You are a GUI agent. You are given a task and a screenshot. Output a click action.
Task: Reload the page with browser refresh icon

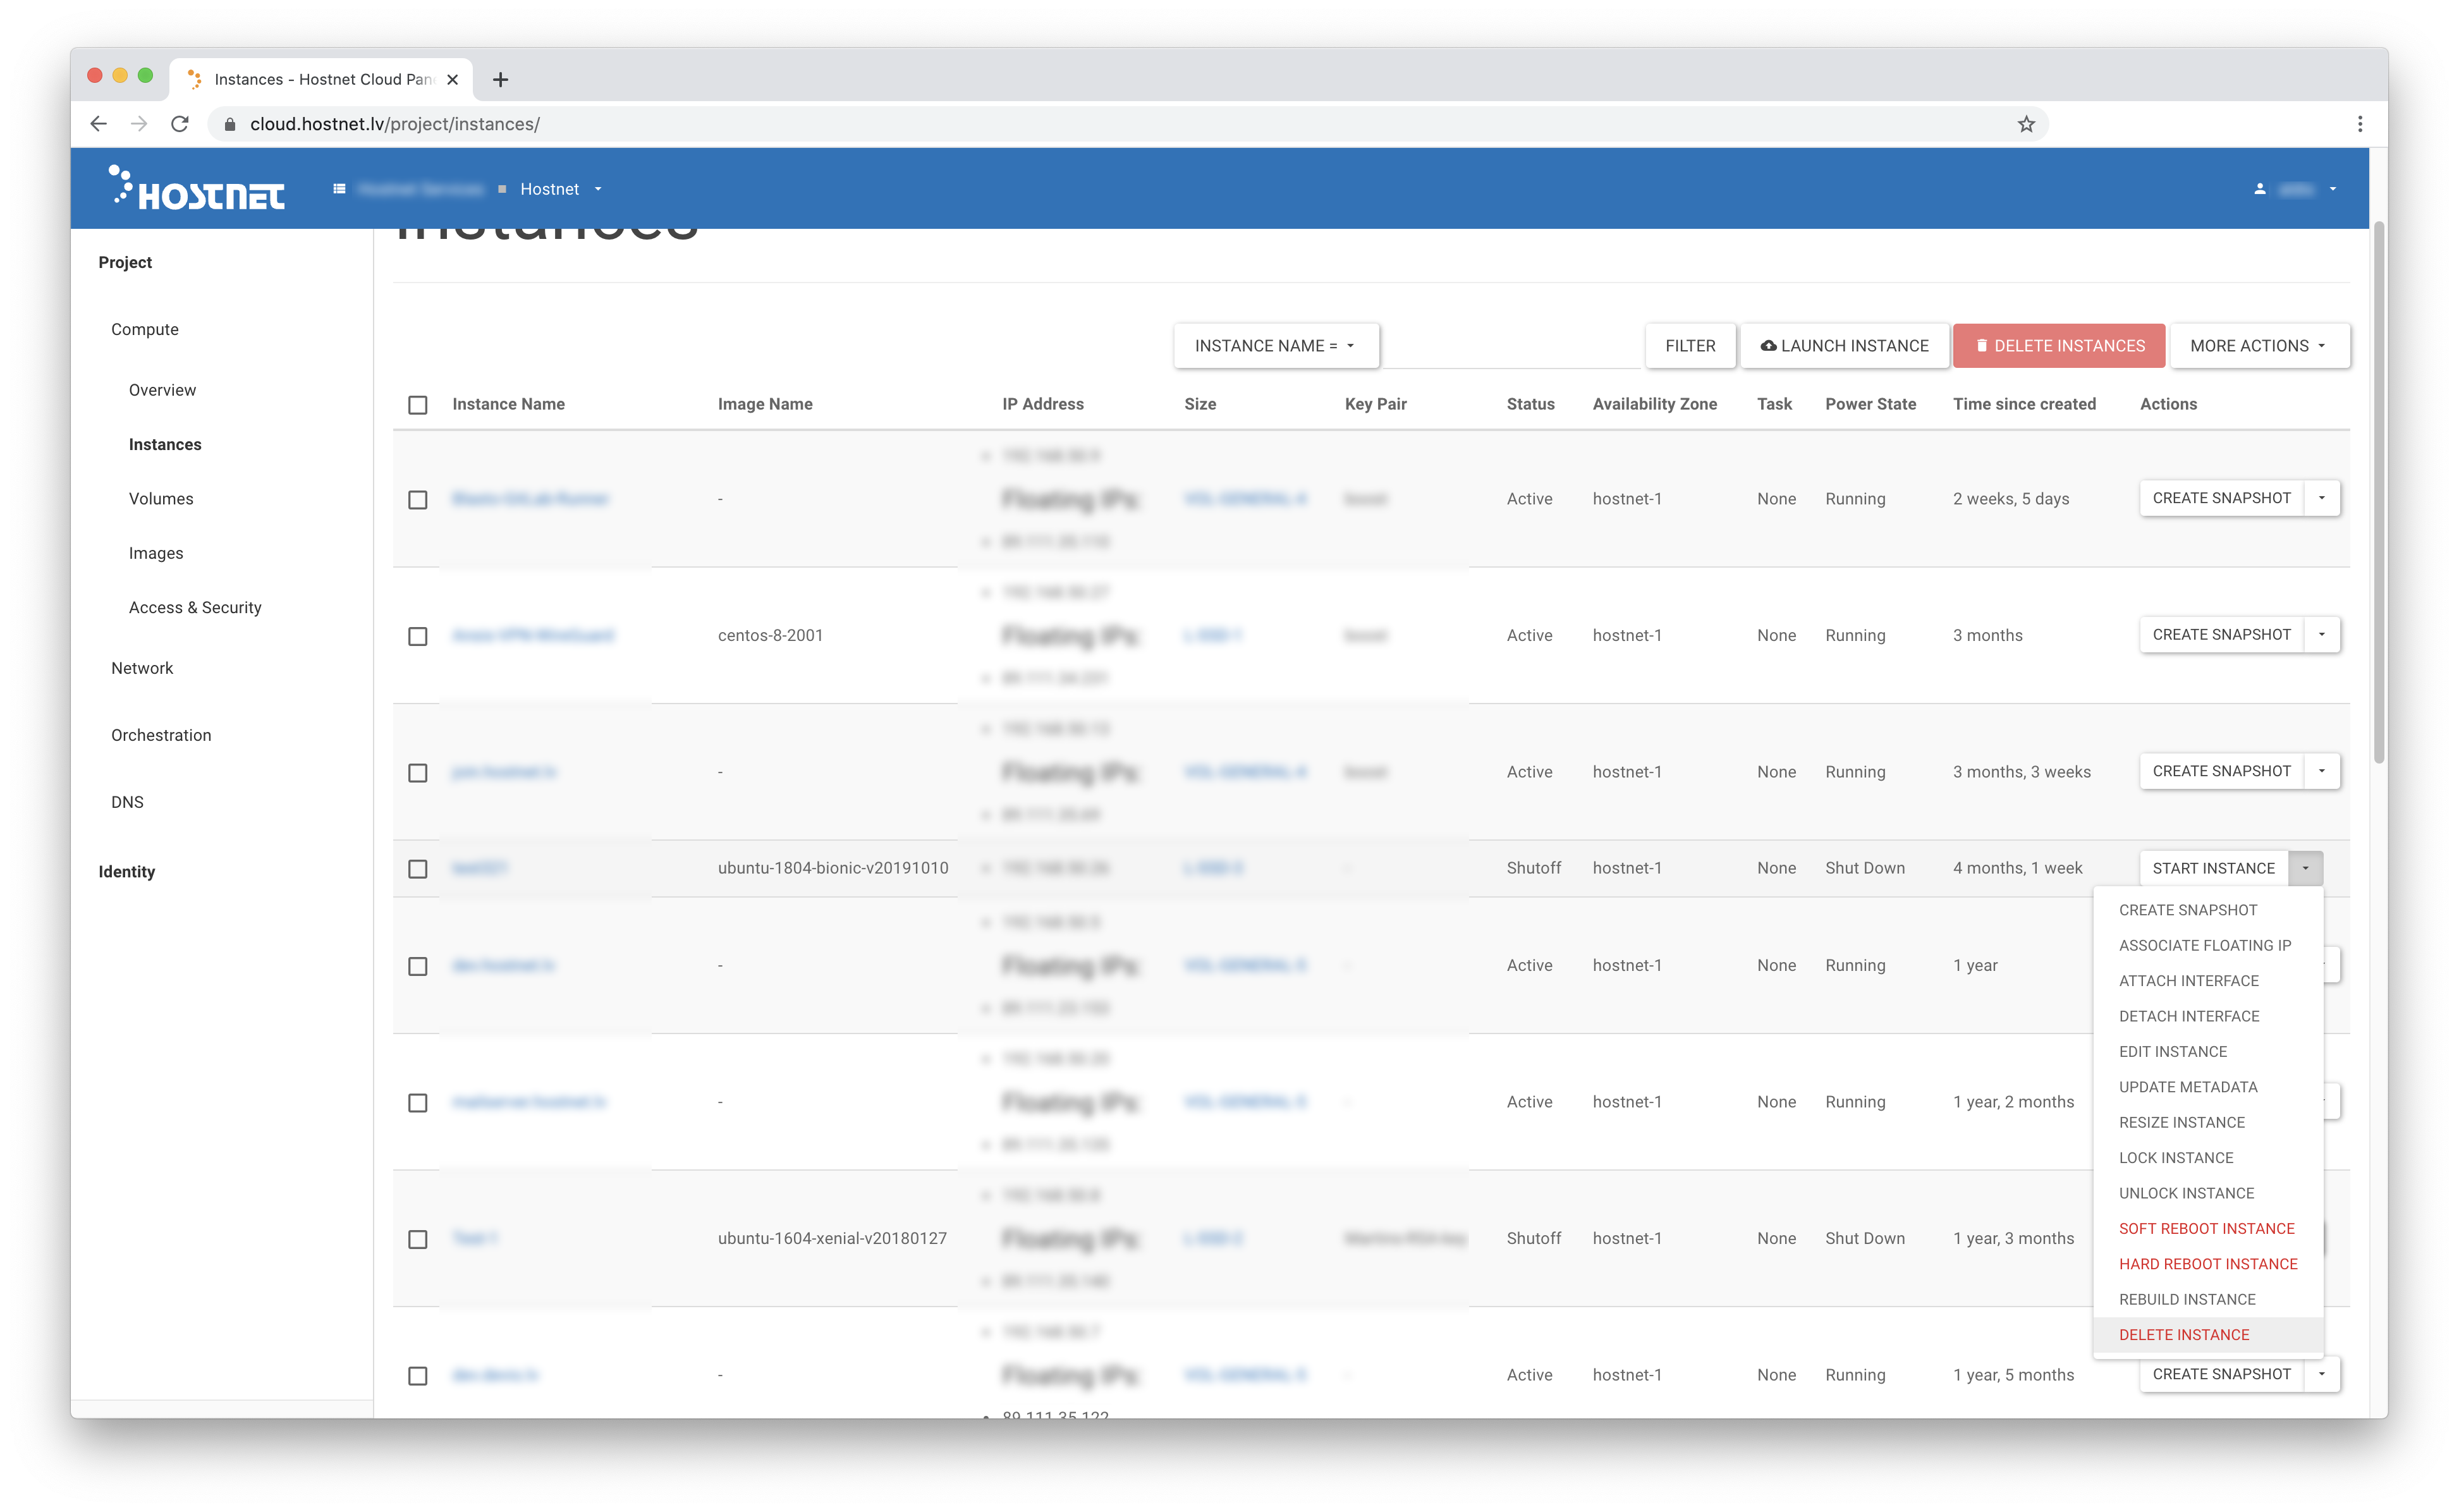180,124
